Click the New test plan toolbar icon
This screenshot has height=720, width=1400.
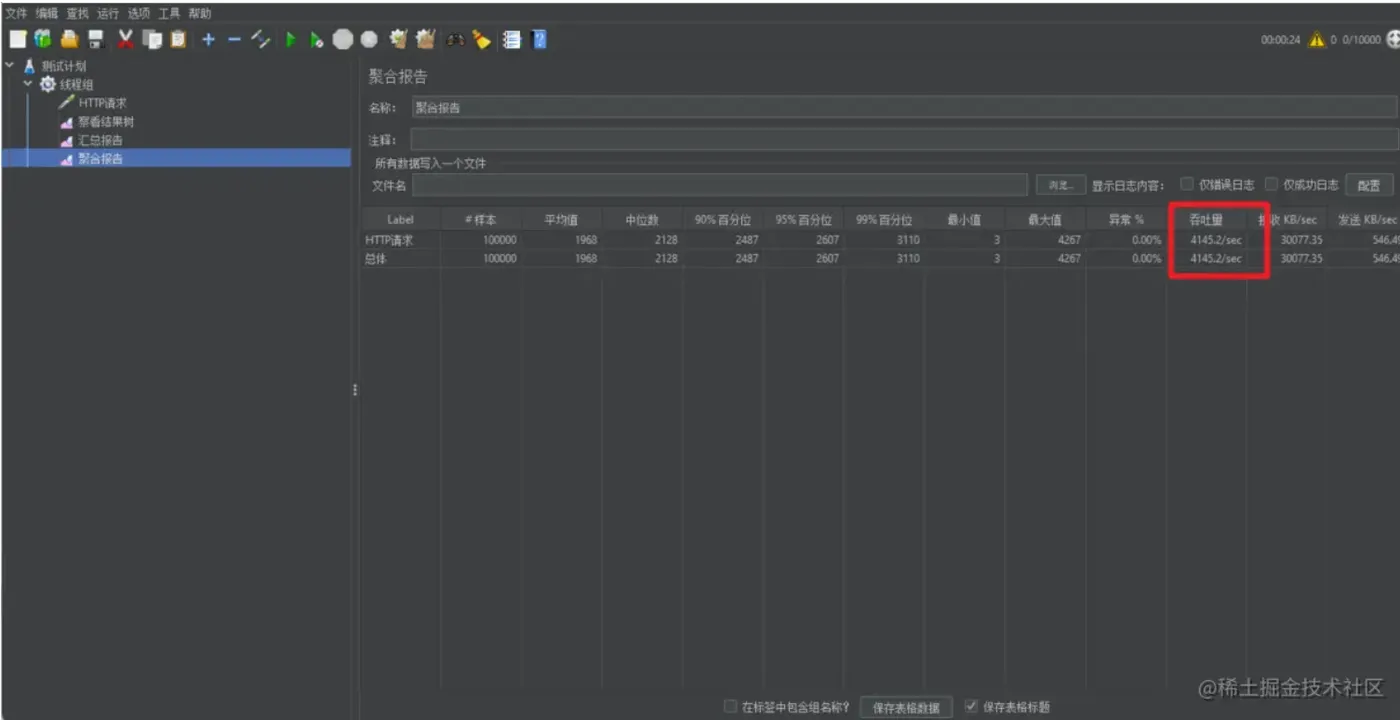(18, 39)
